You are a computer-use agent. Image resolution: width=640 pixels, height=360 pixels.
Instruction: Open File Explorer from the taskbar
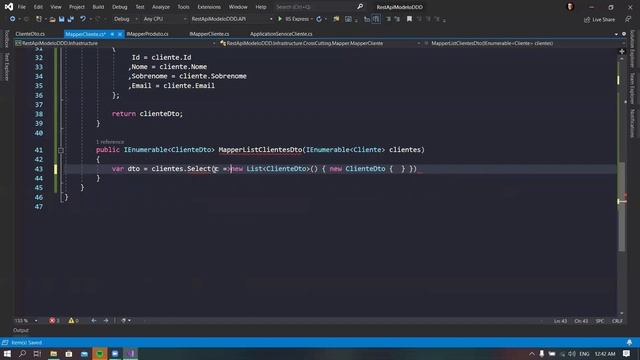click(53, 353)
